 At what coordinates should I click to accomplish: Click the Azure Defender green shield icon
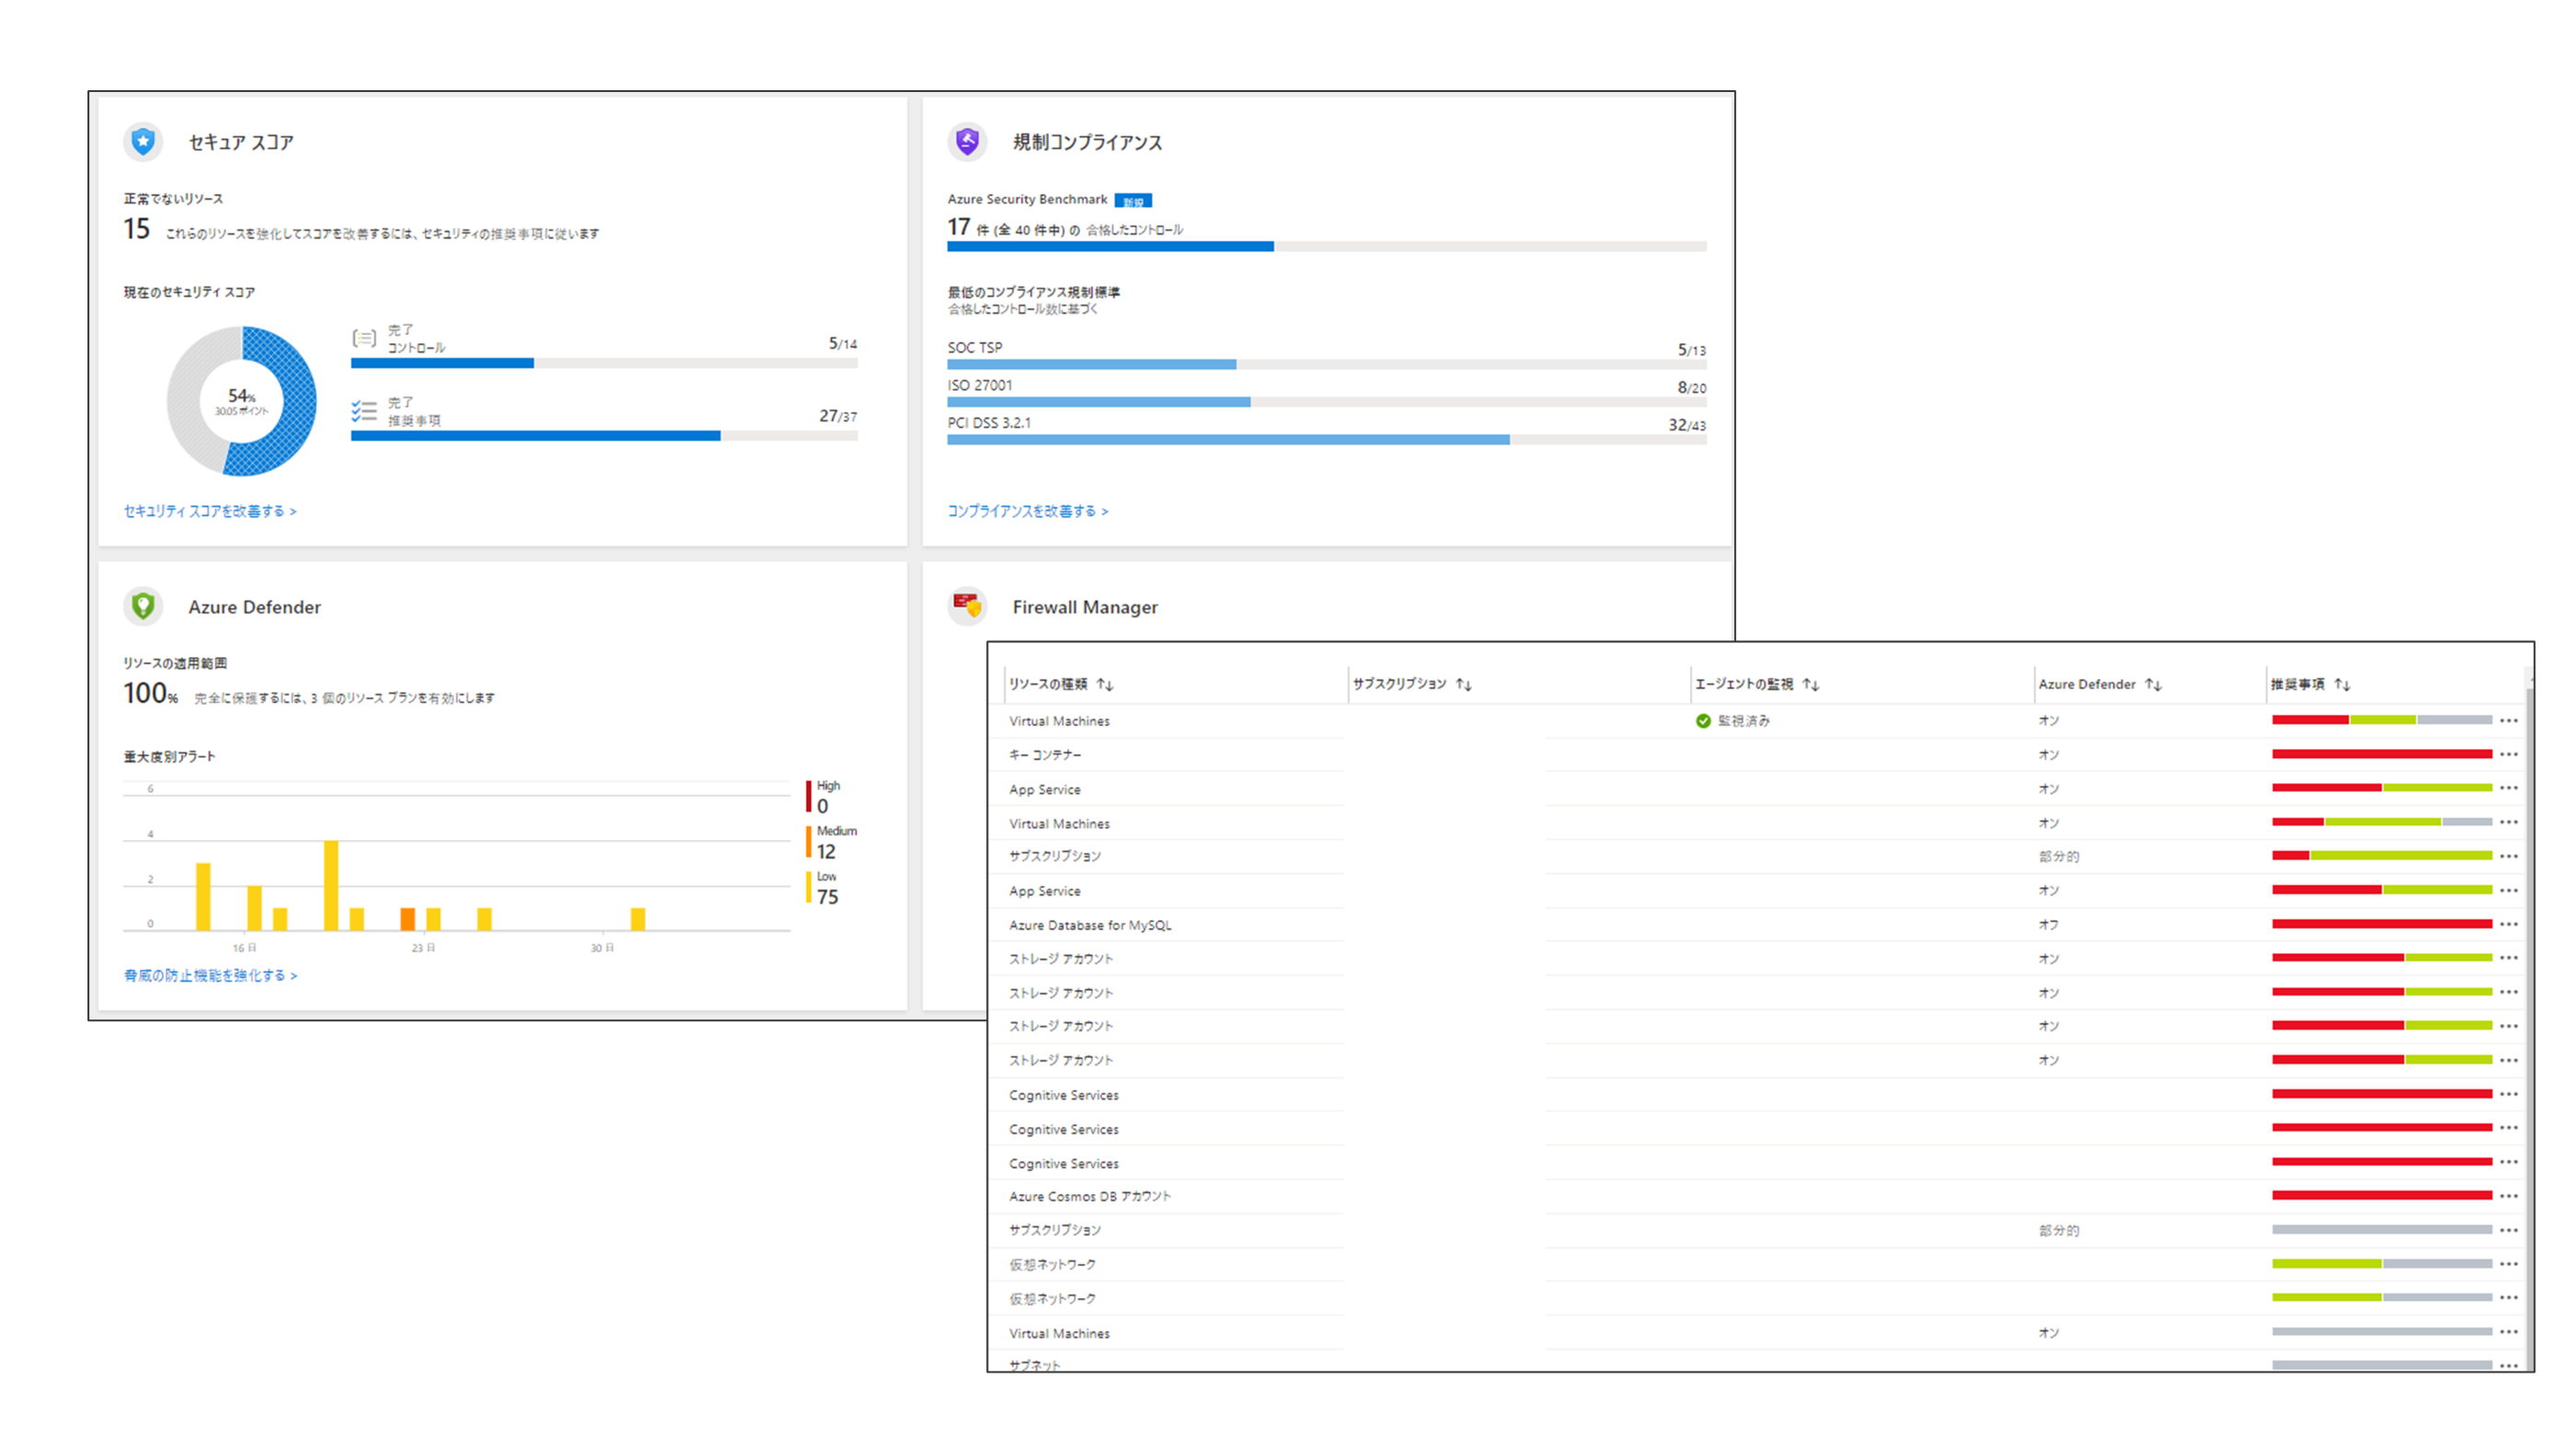click(143, 606)
